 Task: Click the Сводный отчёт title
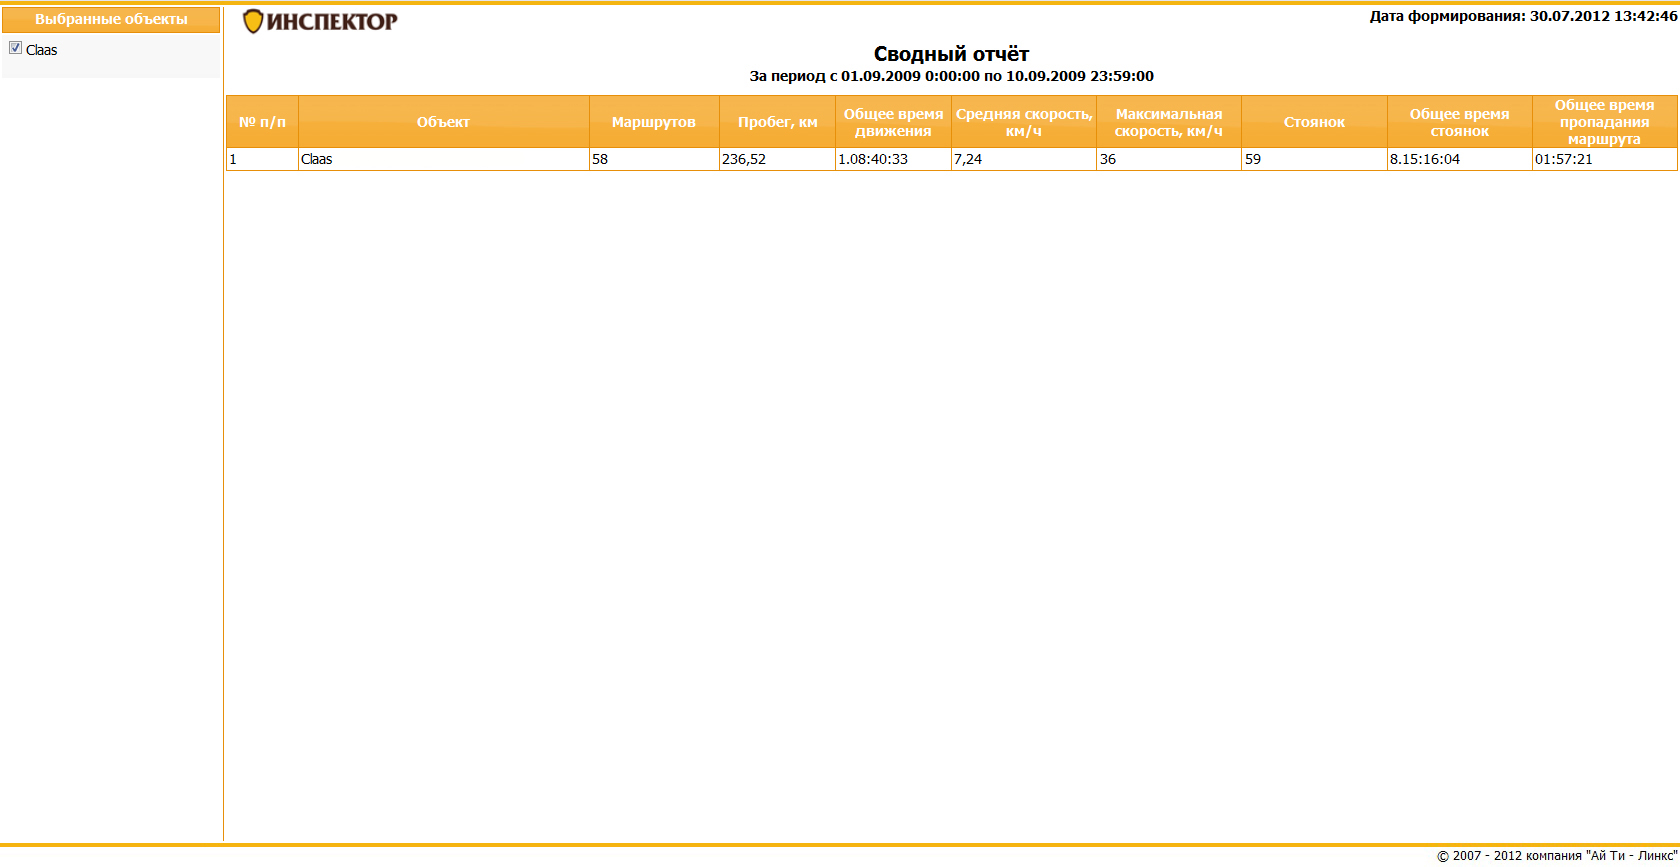(951, 54)
